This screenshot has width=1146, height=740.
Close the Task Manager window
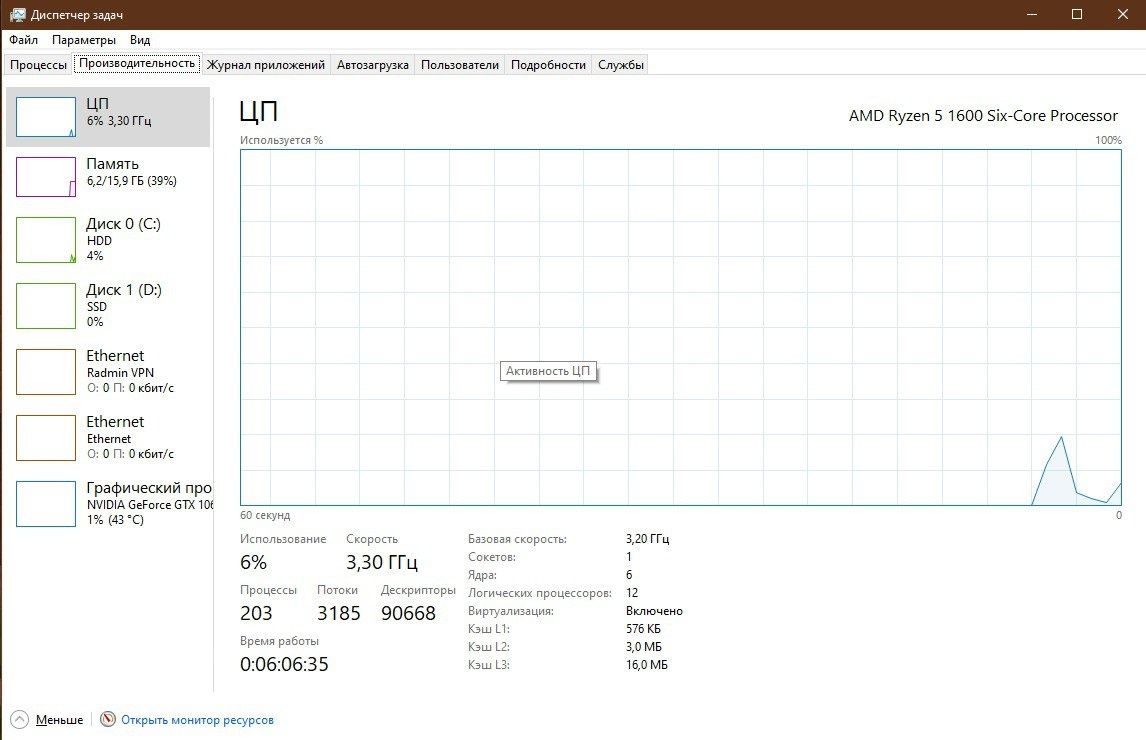click(x=1123, y=15)
